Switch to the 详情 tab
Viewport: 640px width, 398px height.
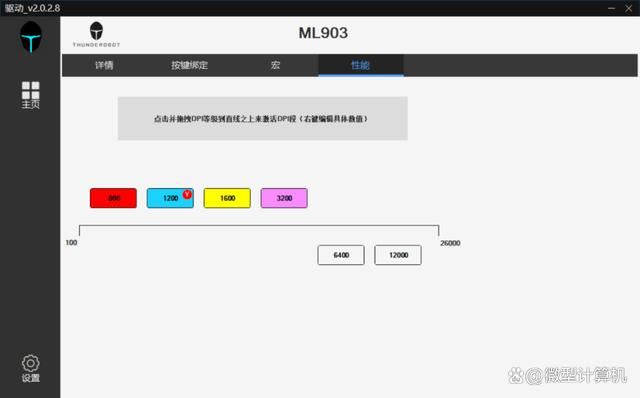coord(104,65)
